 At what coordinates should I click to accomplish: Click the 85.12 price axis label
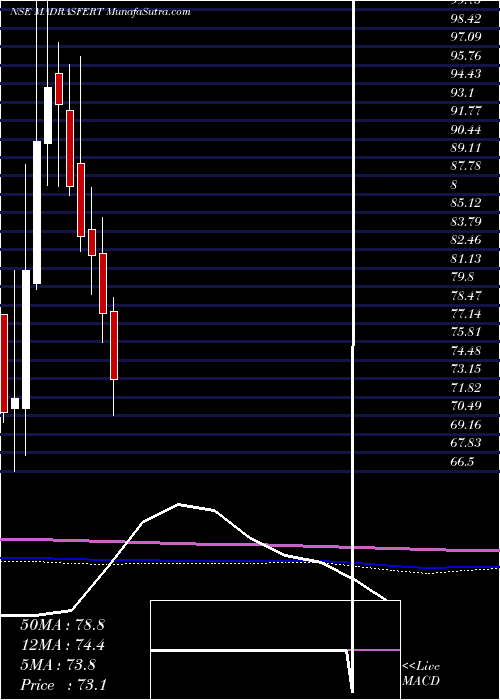pyautogui.click(x=466, y=203)
